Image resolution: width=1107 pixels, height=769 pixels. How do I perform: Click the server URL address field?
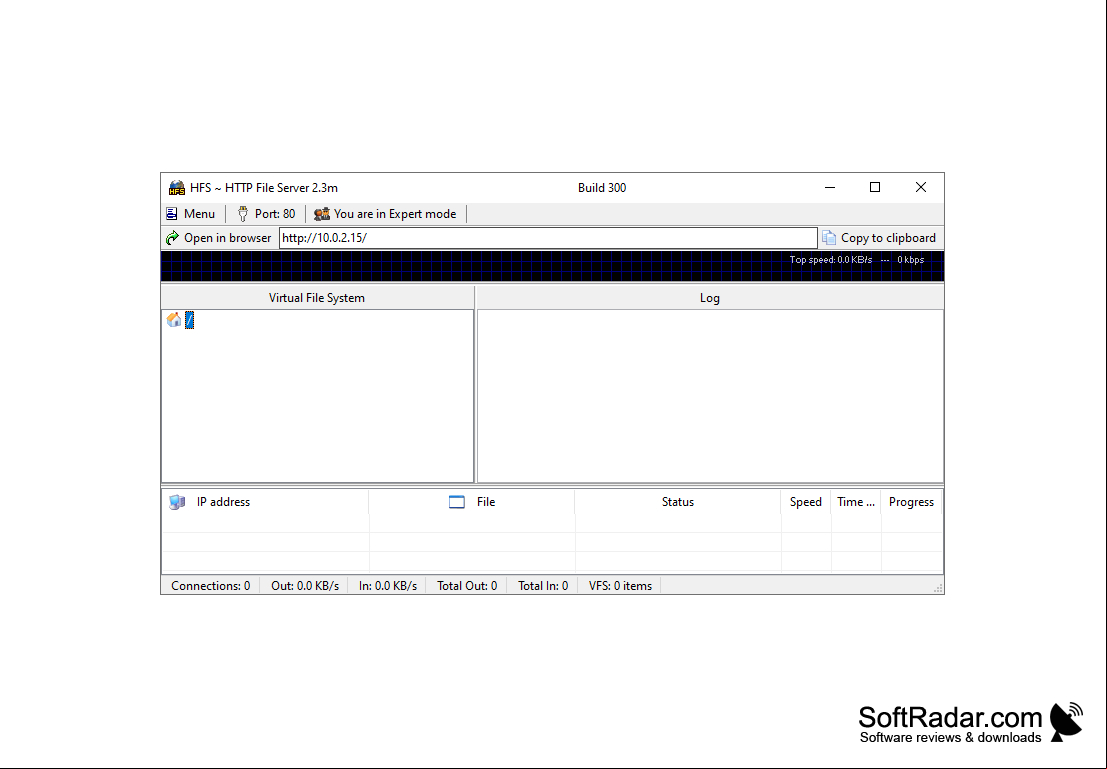click(548, 238)
